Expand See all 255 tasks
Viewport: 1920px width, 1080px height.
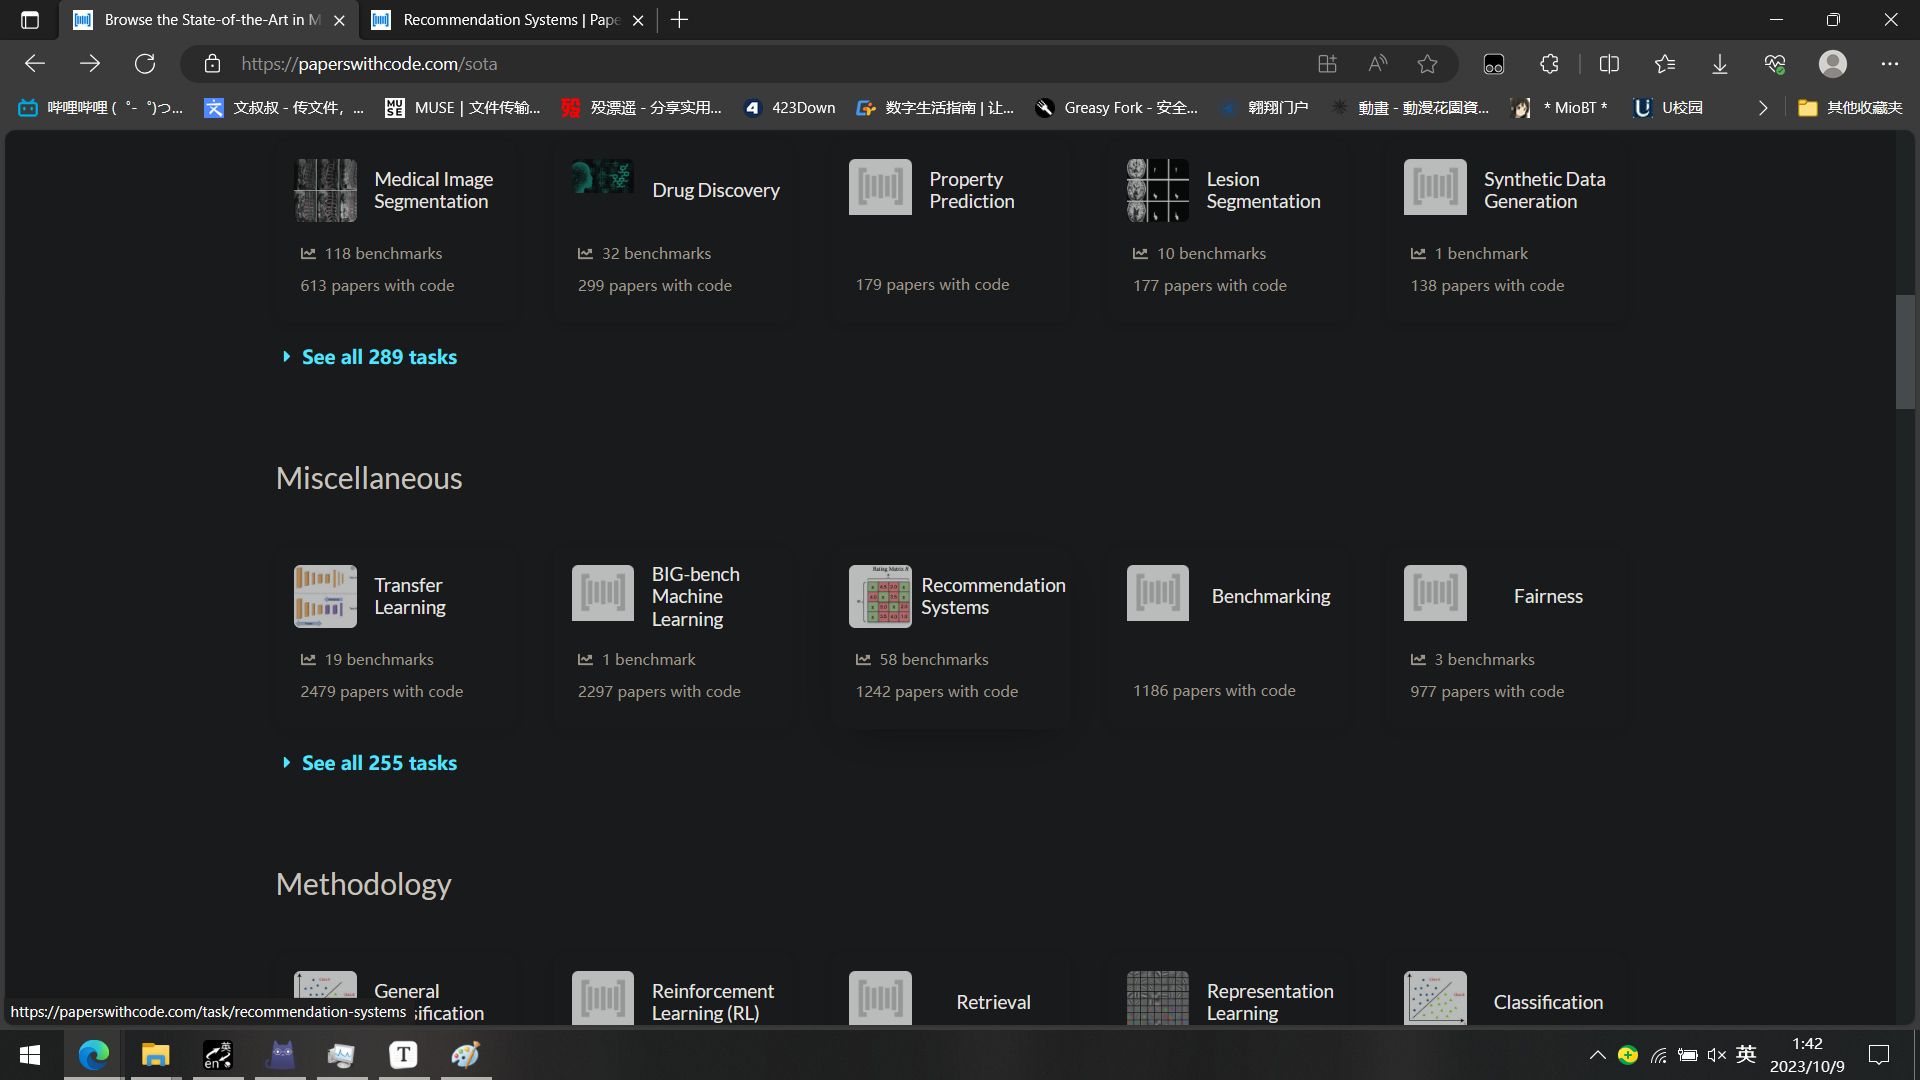379,763
